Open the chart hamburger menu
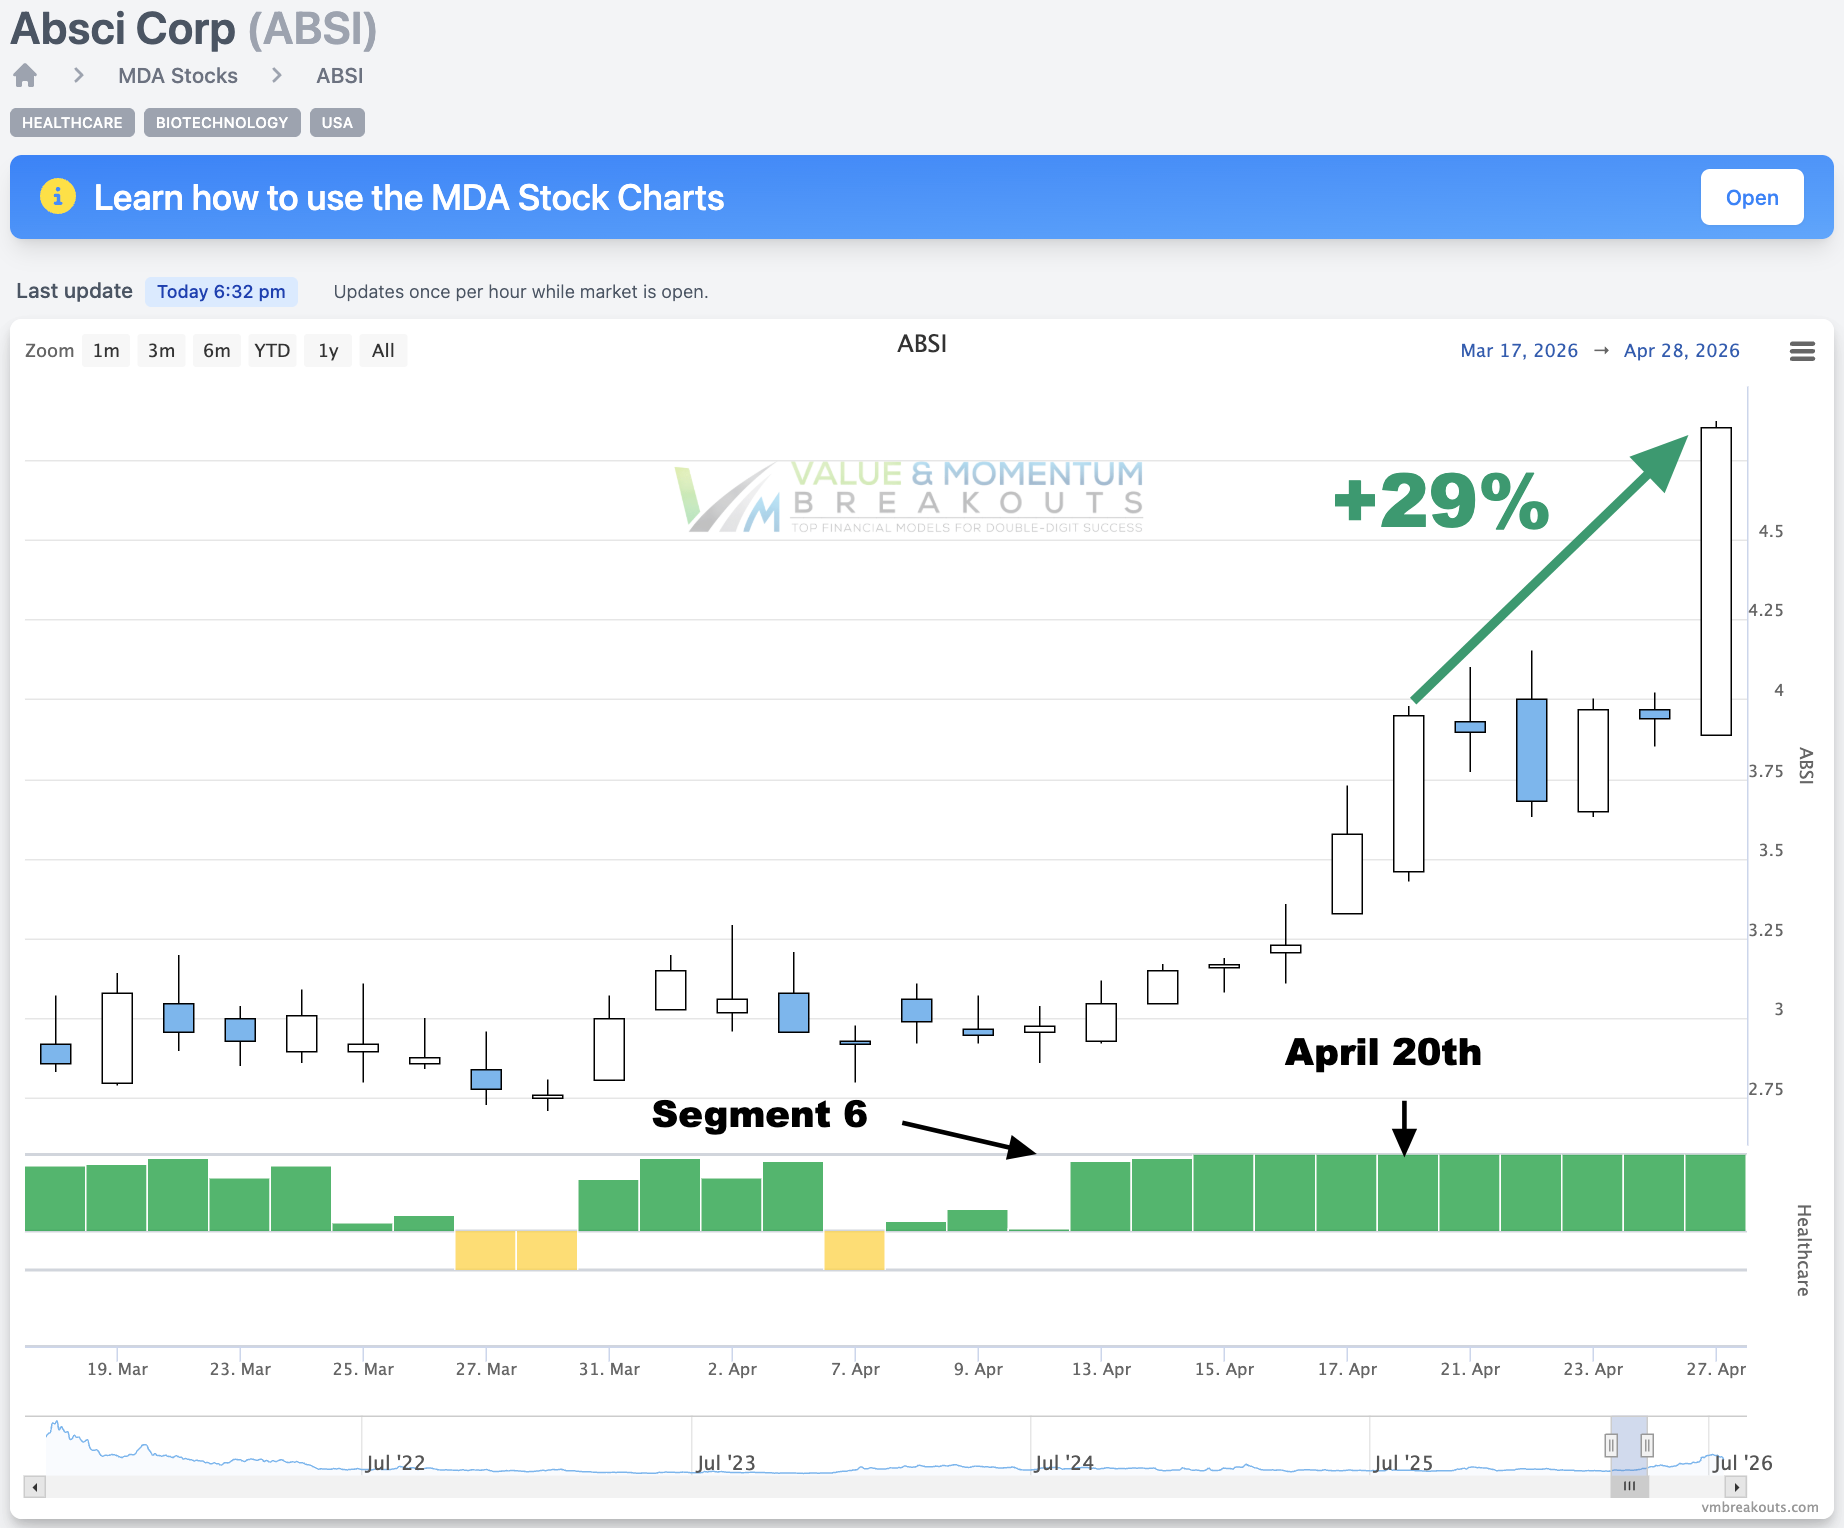Image resolution: width=1844 pixels, height=1528 pixels. (x=1802, y=351)
